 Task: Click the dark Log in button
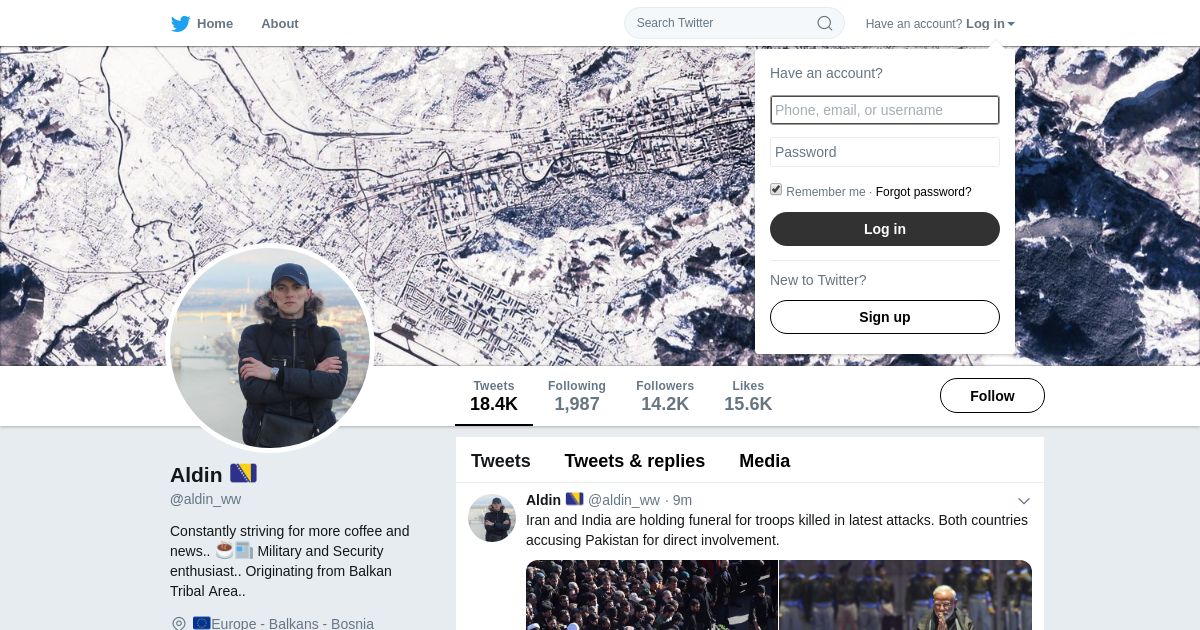pos(885,229)
